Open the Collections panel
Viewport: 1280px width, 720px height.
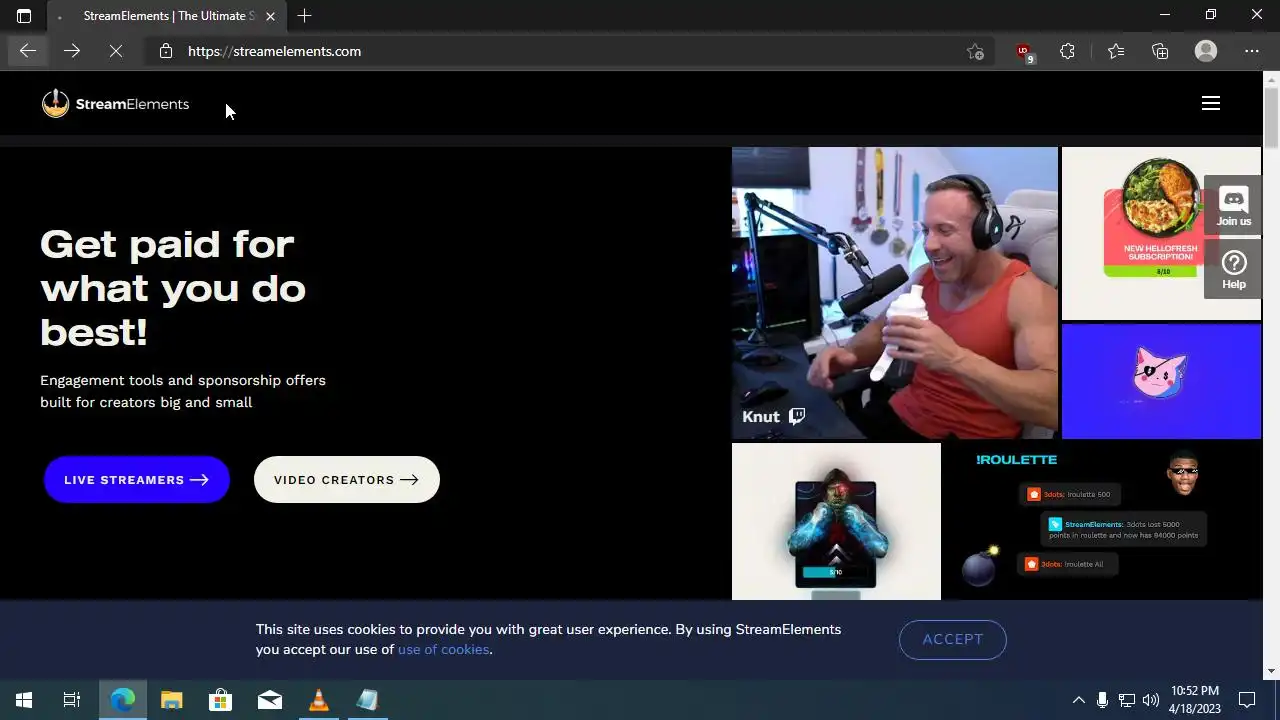click(x=1160, y=51)
